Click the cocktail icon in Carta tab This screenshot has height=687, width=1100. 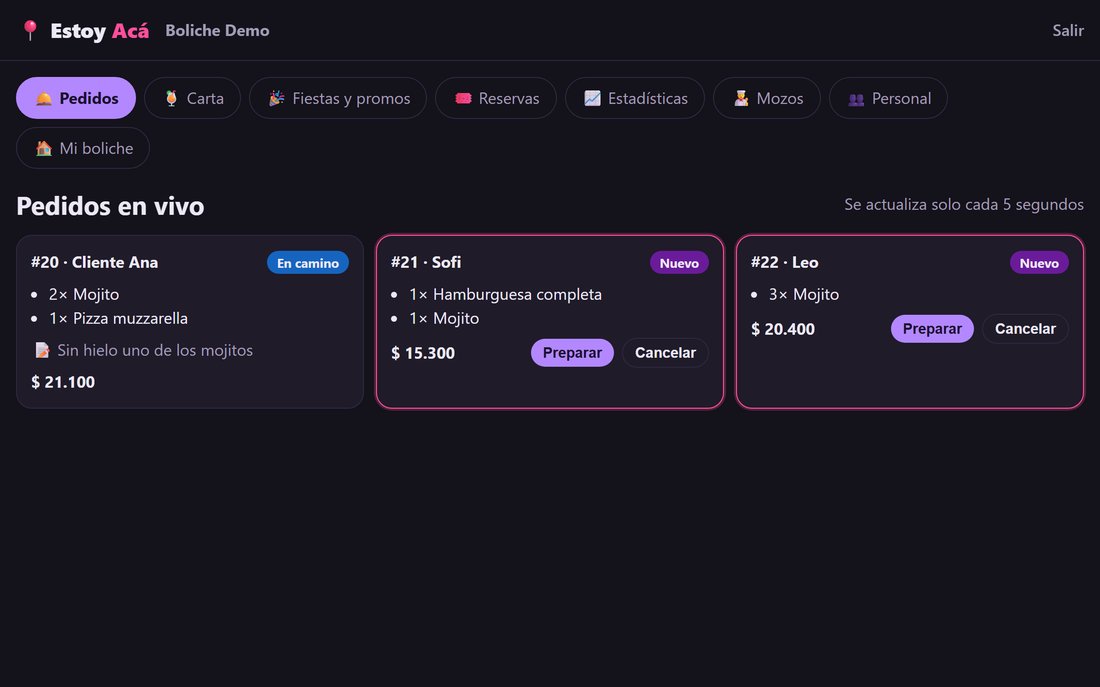pyautogui.click(x=171, y=98)
